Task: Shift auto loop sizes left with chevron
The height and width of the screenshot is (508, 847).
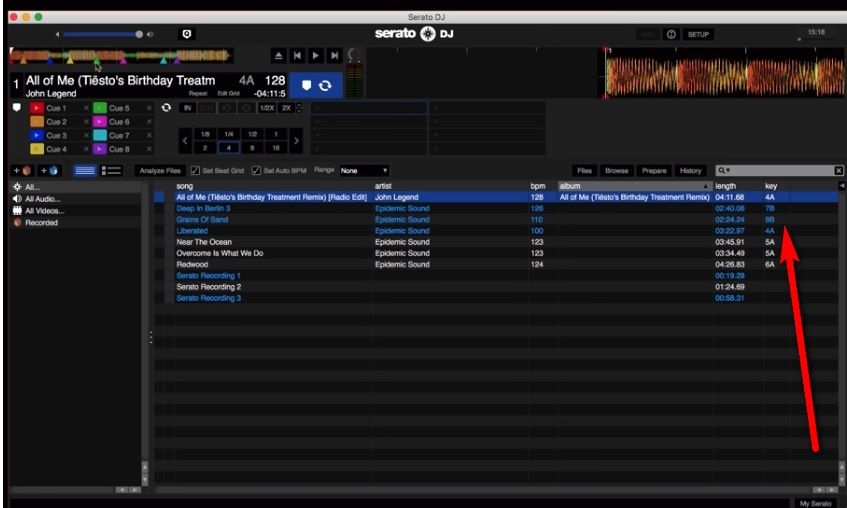Action: point(185,141)
